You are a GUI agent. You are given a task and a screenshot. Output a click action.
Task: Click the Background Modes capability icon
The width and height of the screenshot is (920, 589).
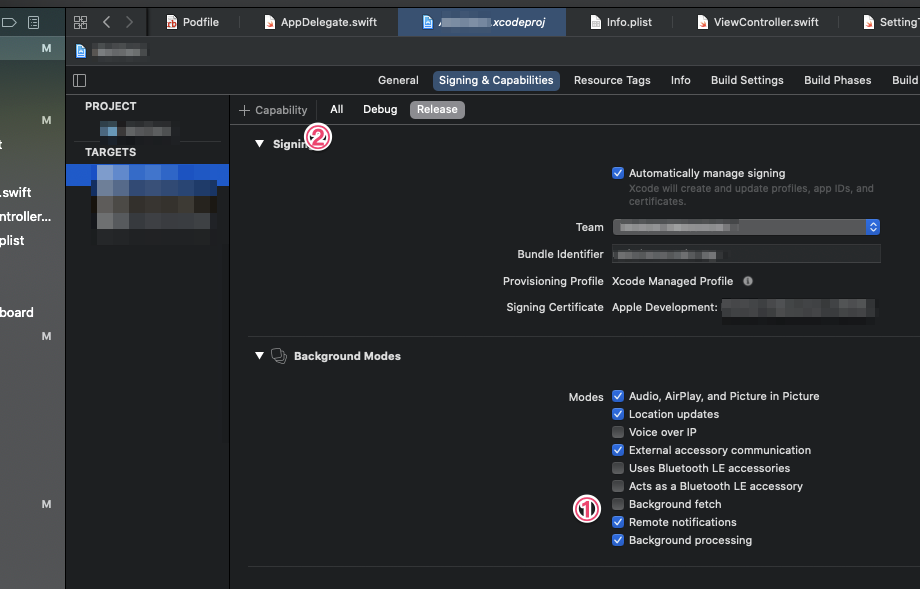click(279, 356)
